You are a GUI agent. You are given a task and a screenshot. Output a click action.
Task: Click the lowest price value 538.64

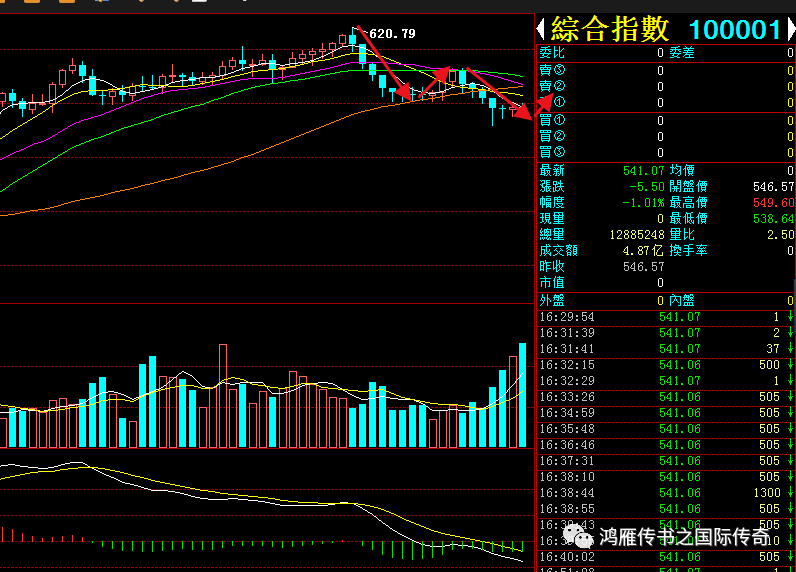pos(774,219)
